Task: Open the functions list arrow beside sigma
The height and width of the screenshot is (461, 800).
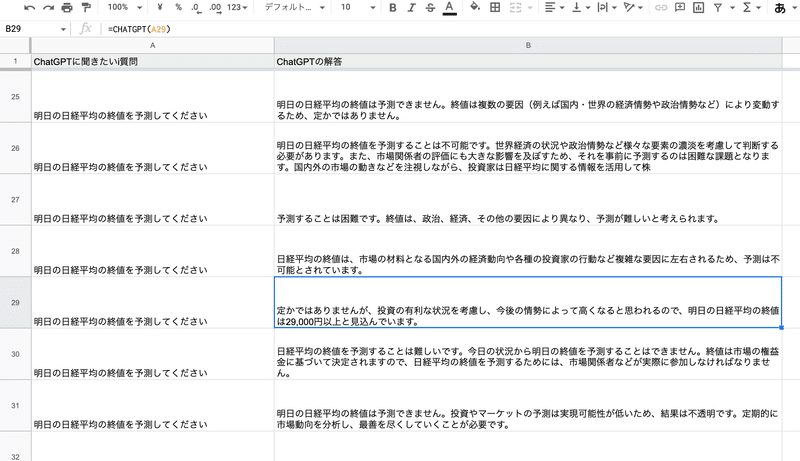Action: [x=759, y=8]
